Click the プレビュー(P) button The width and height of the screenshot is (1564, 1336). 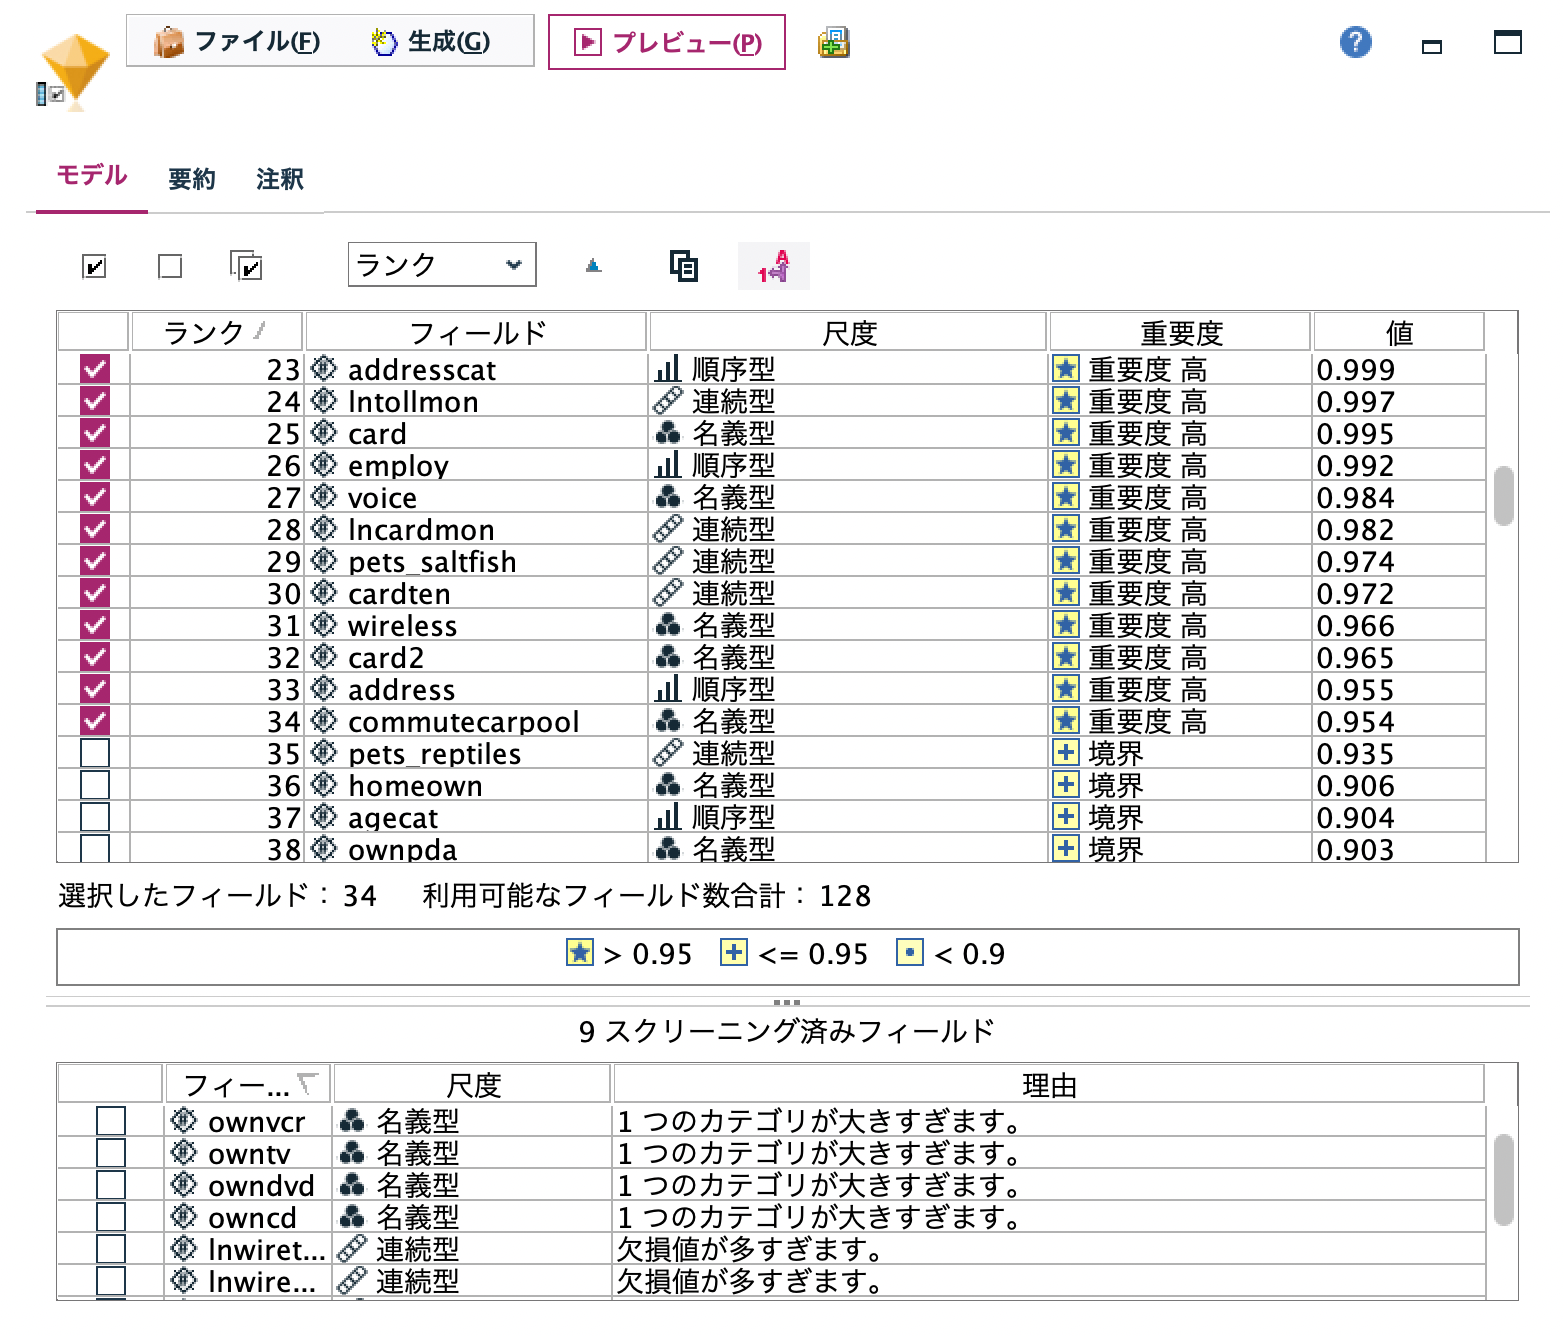[665, 42]
